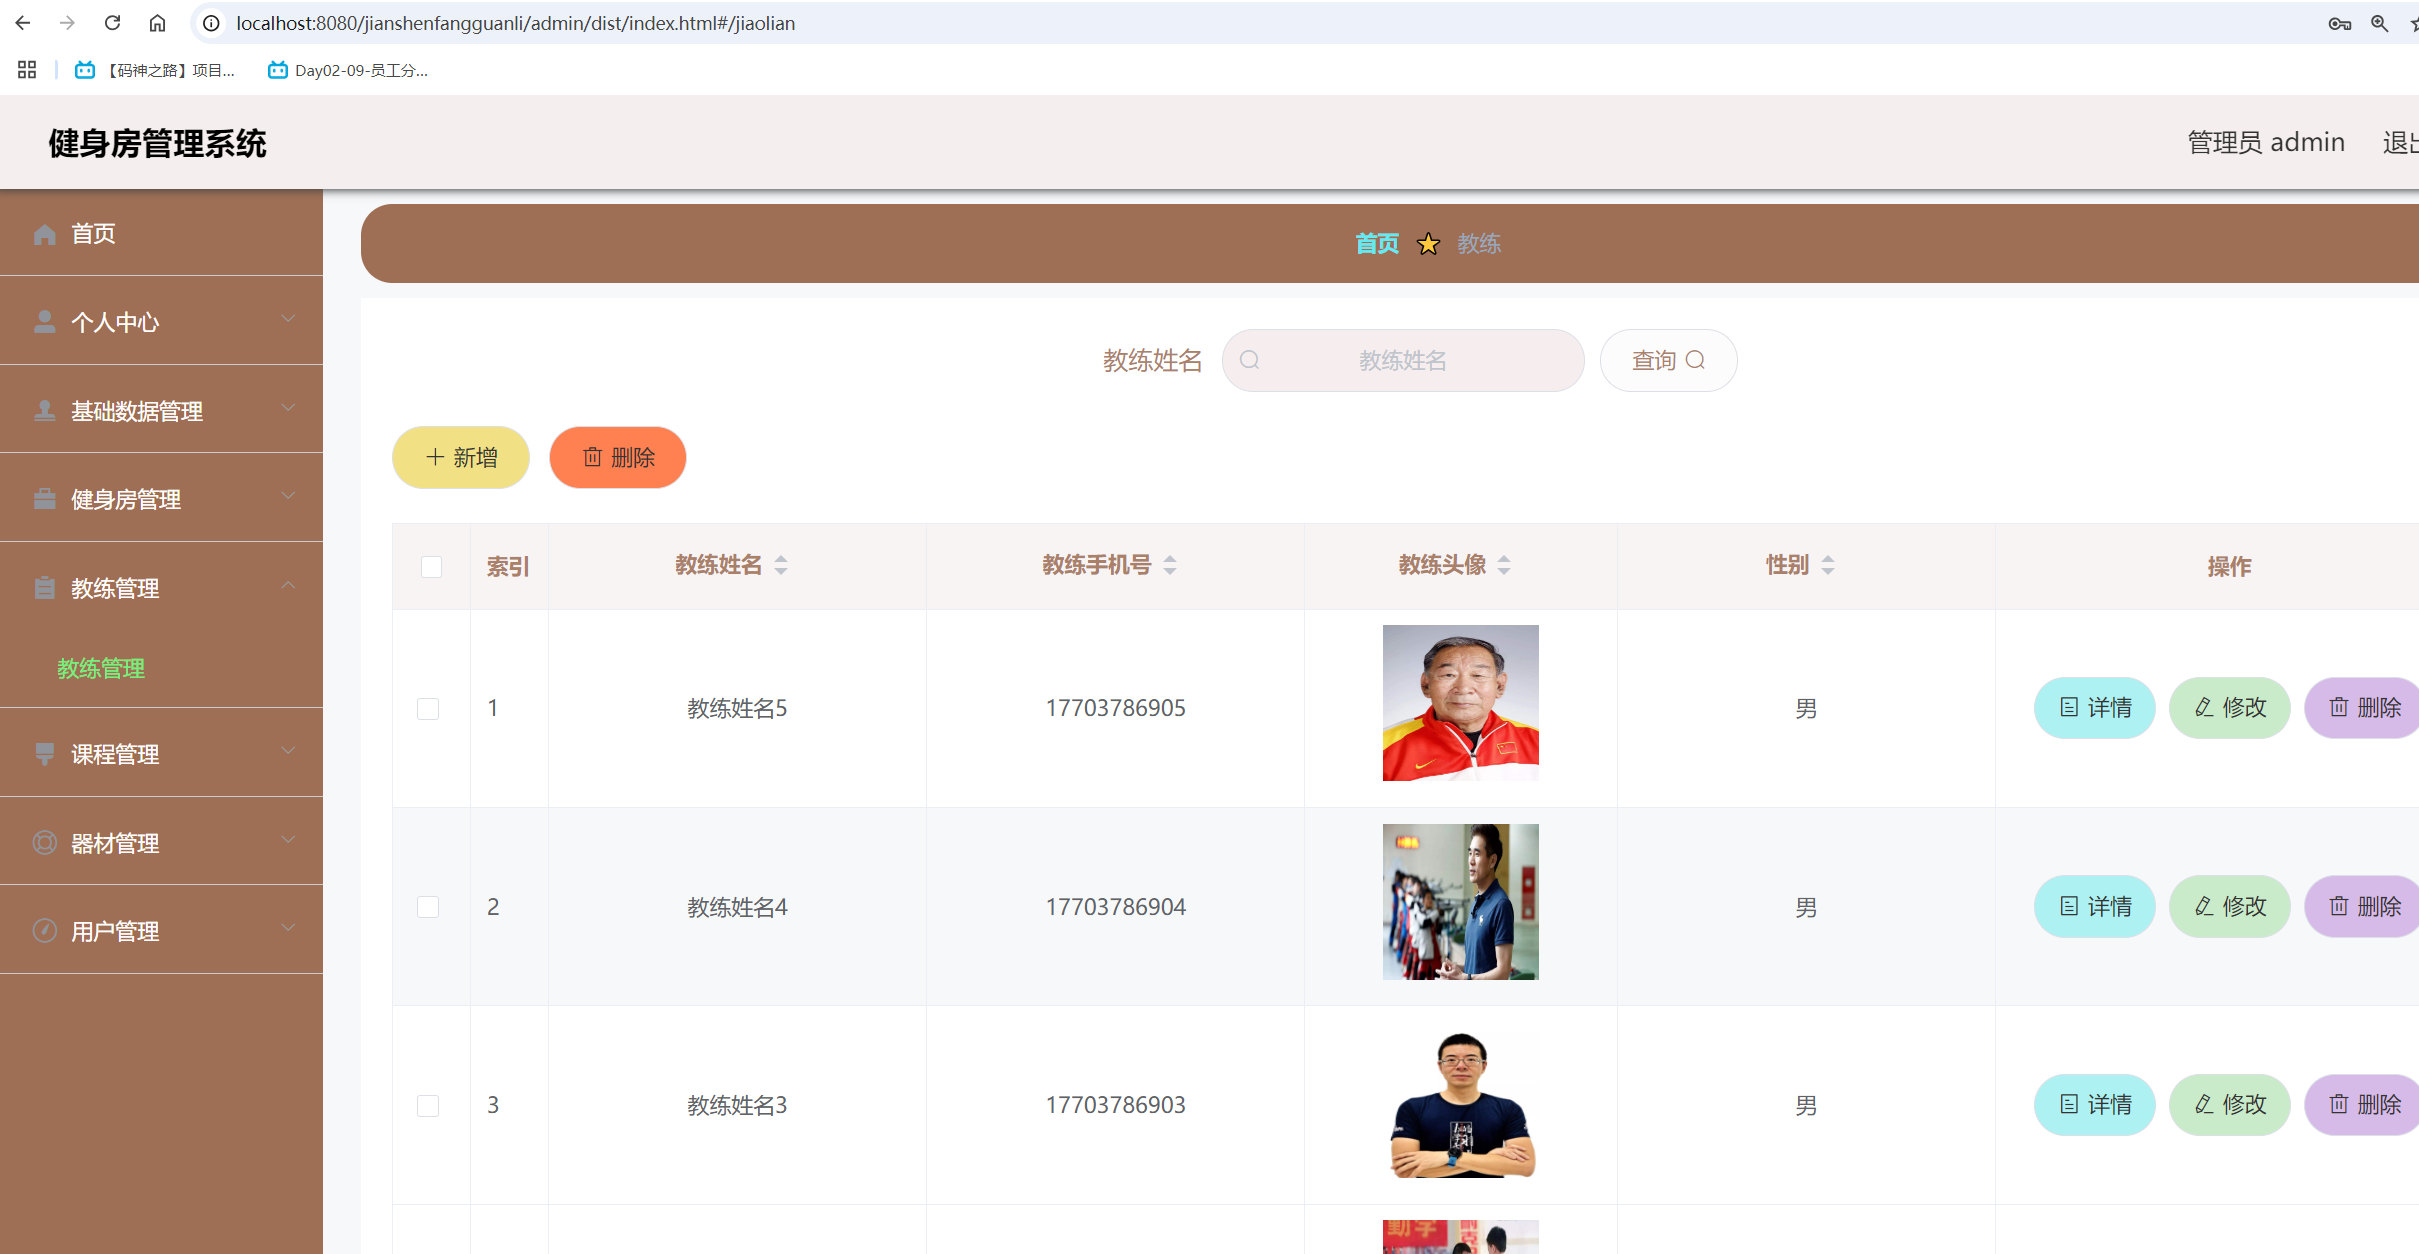Check the row for 教练姓名5
Screen dimensions: 2419x1254
pos(428,709)
